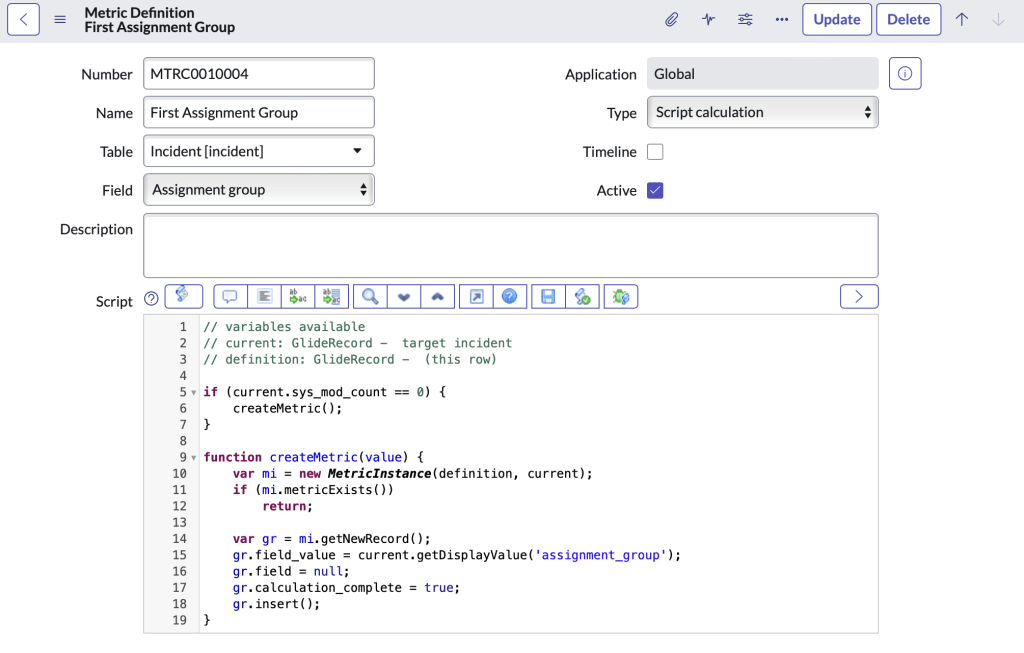Open the activity stream pulse icon
Image resolution: width=1024 pixels, height=653 pixels.
click(x=709, y=20)
